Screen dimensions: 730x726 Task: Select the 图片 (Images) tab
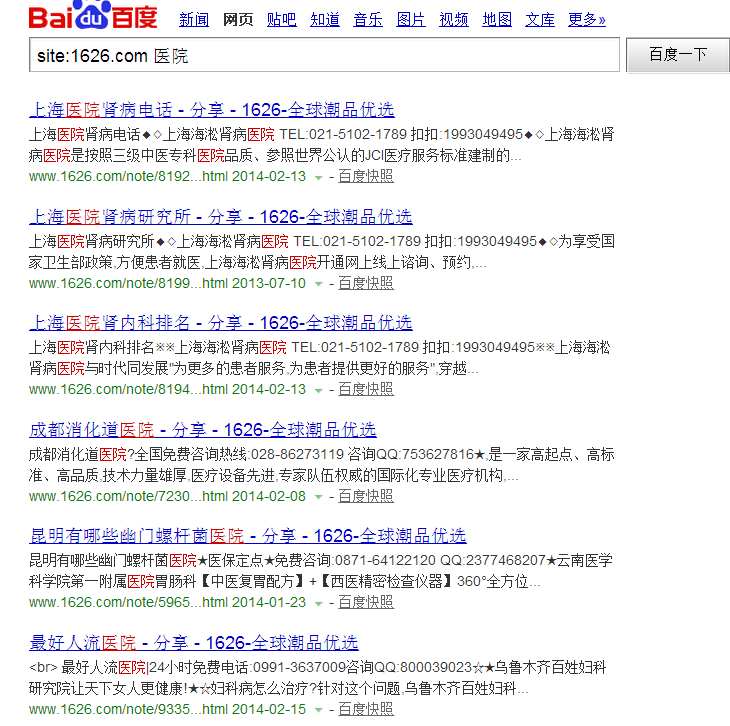pos(411,20)
